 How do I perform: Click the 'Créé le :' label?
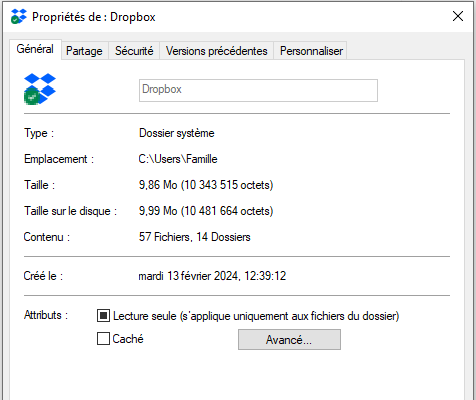43,276
